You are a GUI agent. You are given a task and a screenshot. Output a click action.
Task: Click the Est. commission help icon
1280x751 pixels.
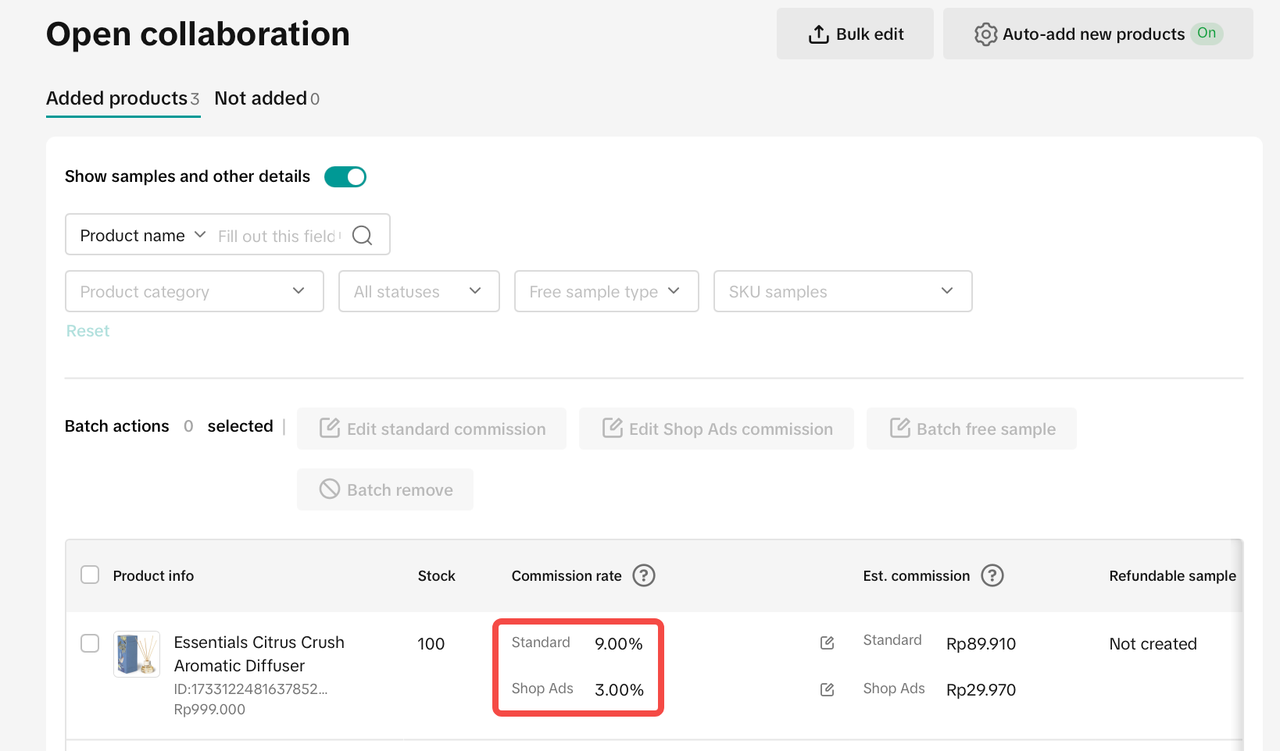991,576
